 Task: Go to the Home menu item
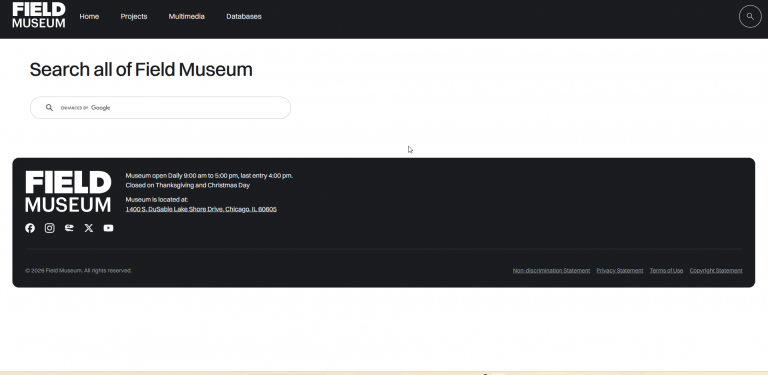point(89,16)
